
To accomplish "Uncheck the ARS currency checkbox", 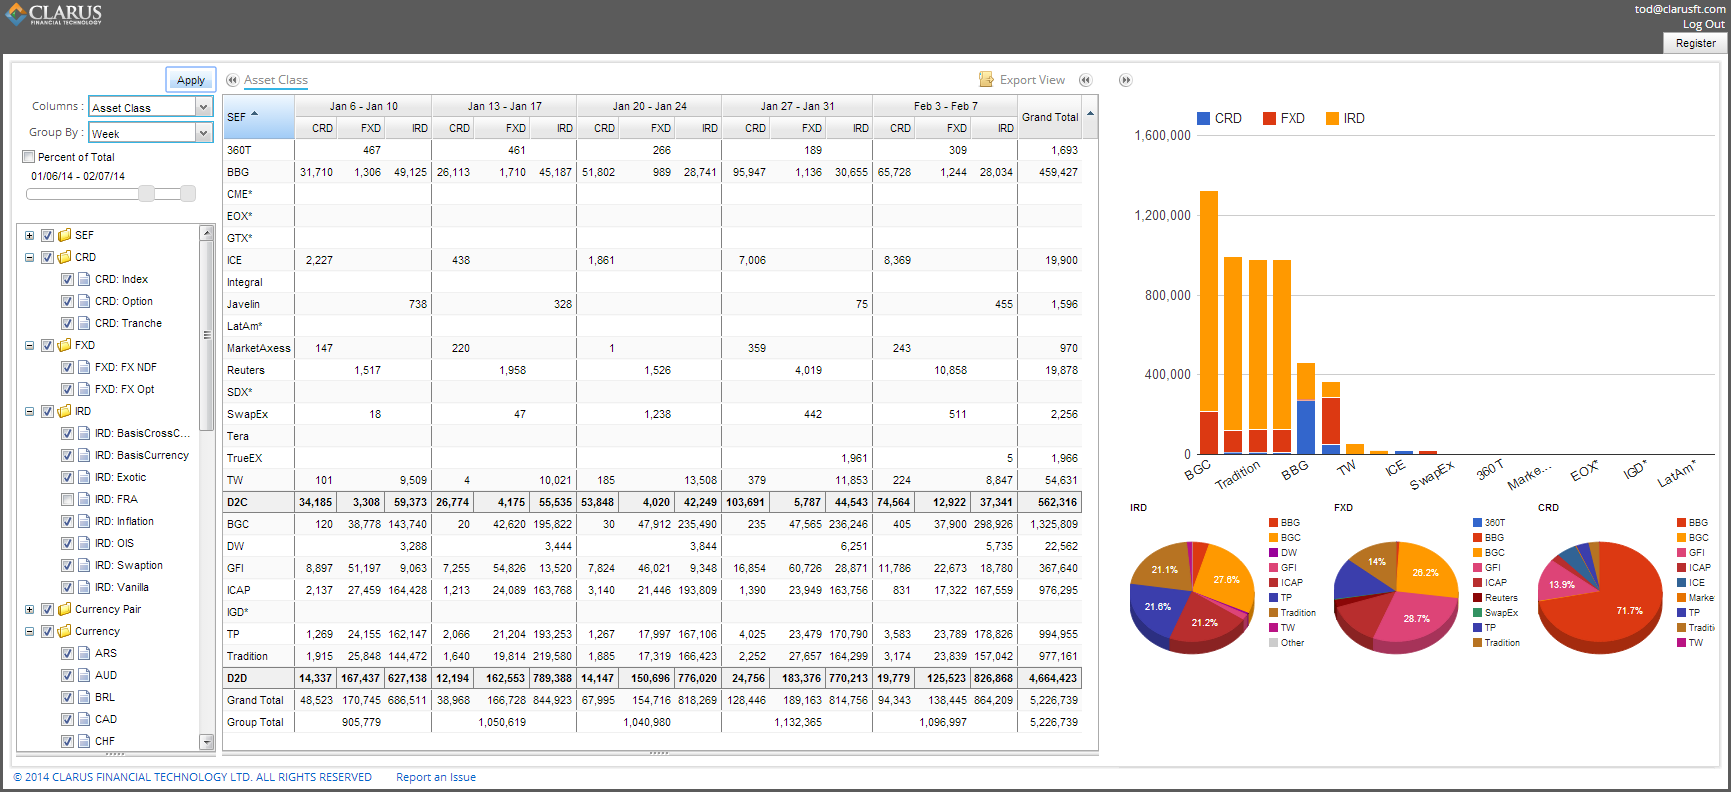I will [x=67, y=653].
